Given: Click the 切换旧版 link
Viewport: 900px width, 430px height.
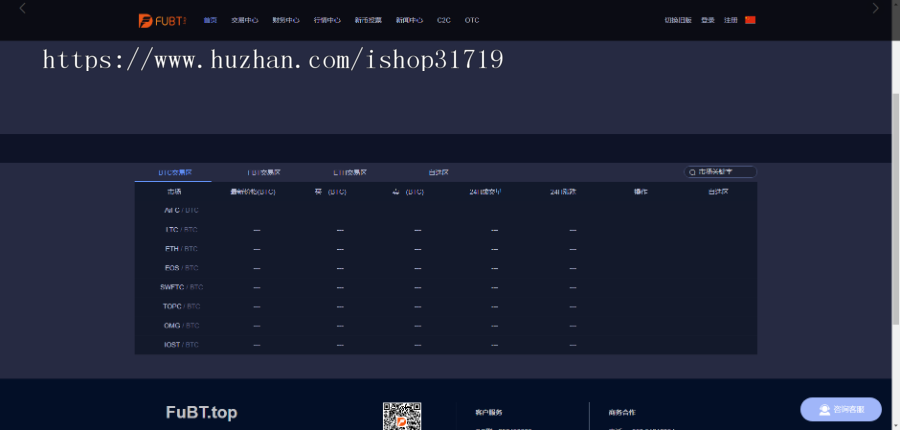Looking at the screenshot, I should pos(678,20).
